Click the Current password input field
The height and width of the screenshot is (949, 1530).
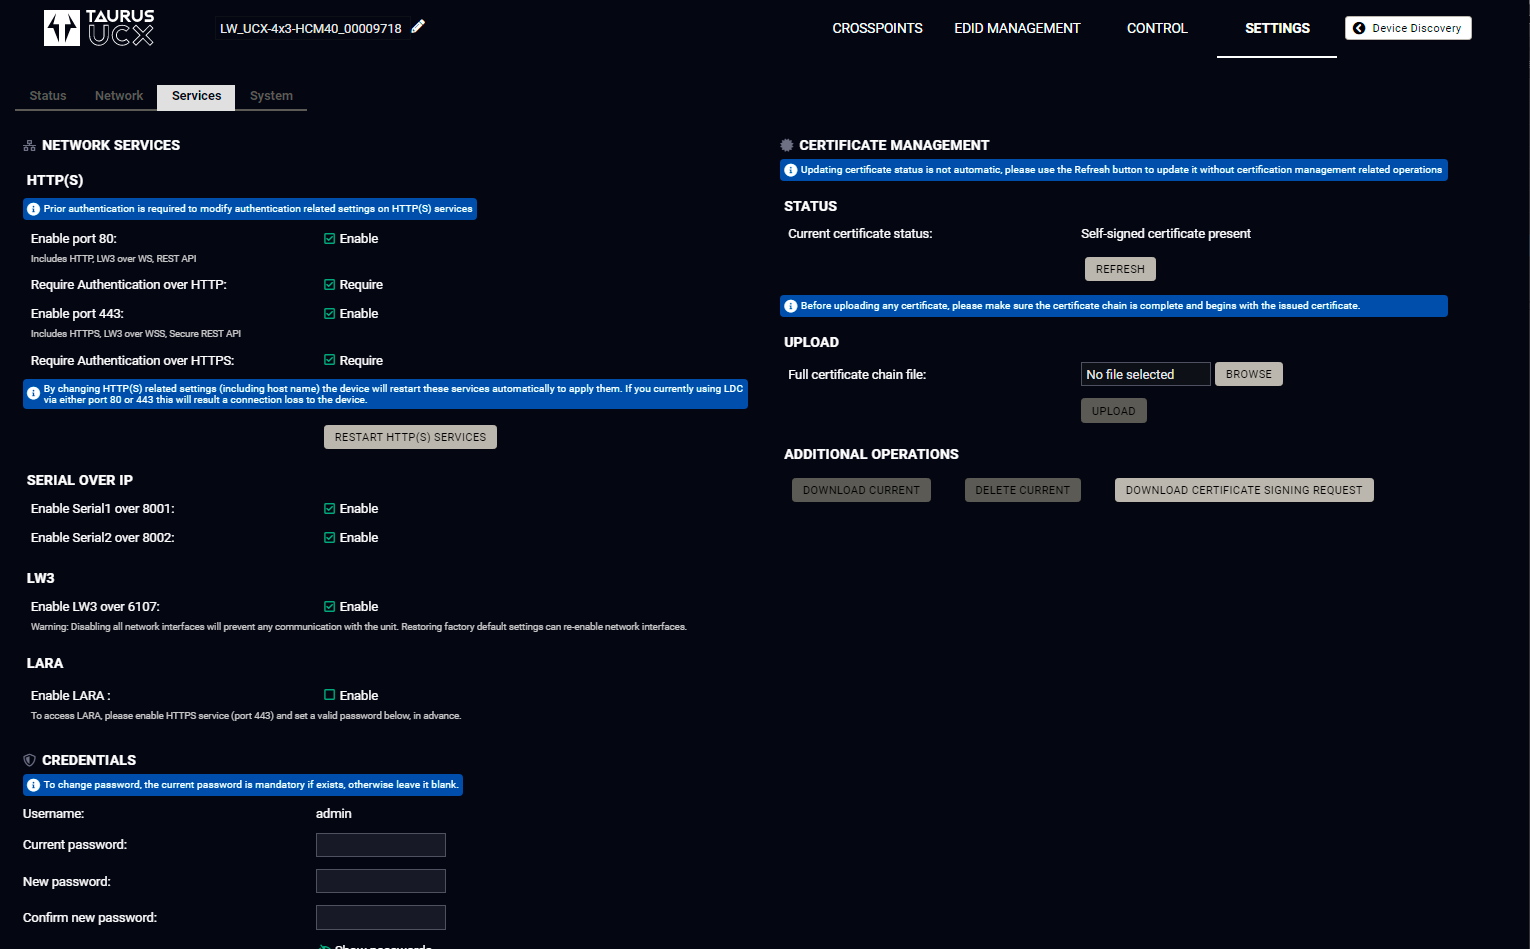tap(380, 845)
